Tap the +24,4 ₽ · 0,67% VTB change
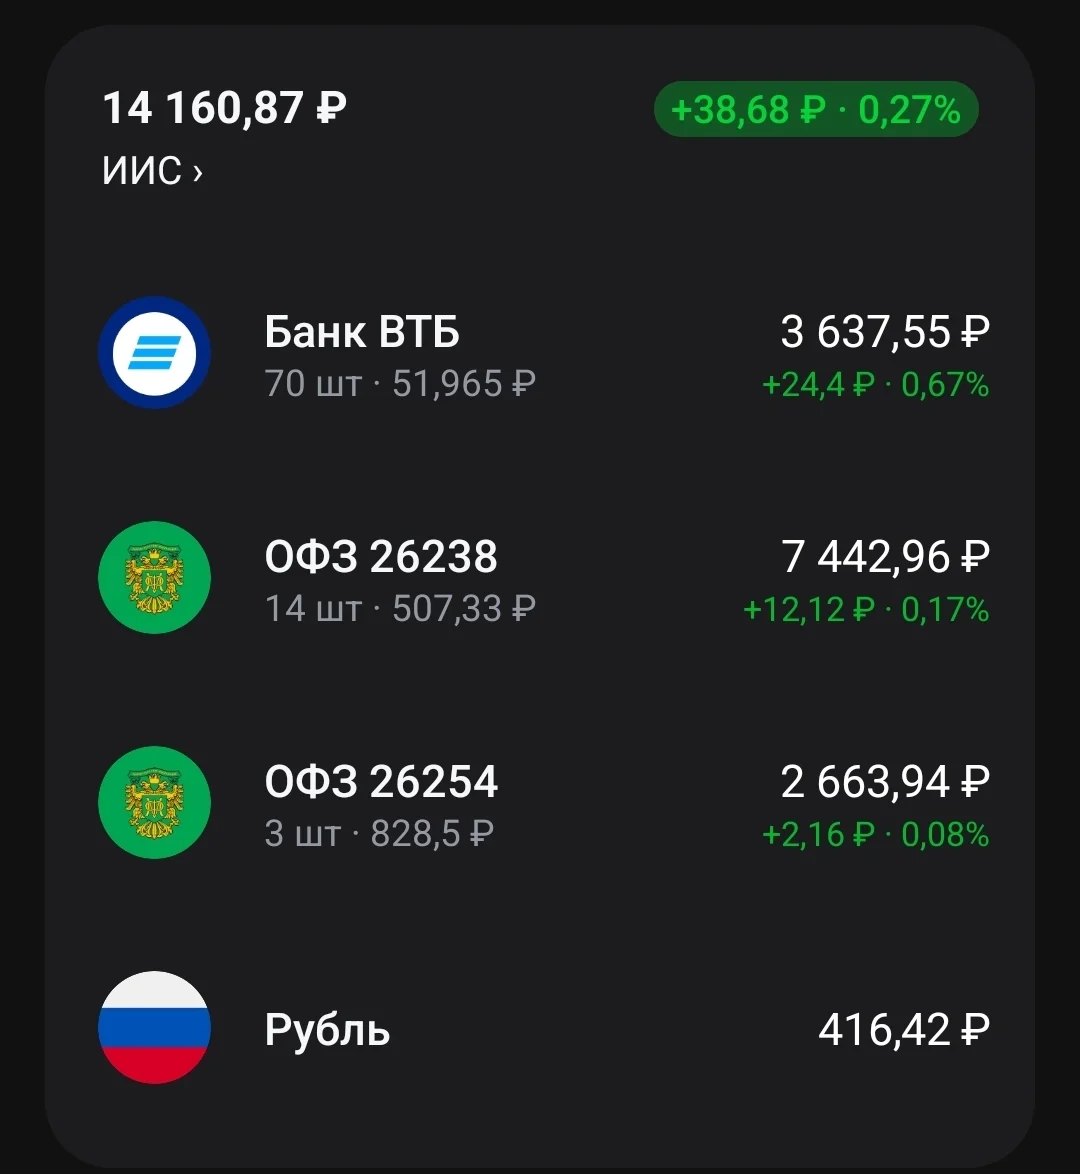The width and height of the screenshot is (1080, 1174). tap(876, 385)
